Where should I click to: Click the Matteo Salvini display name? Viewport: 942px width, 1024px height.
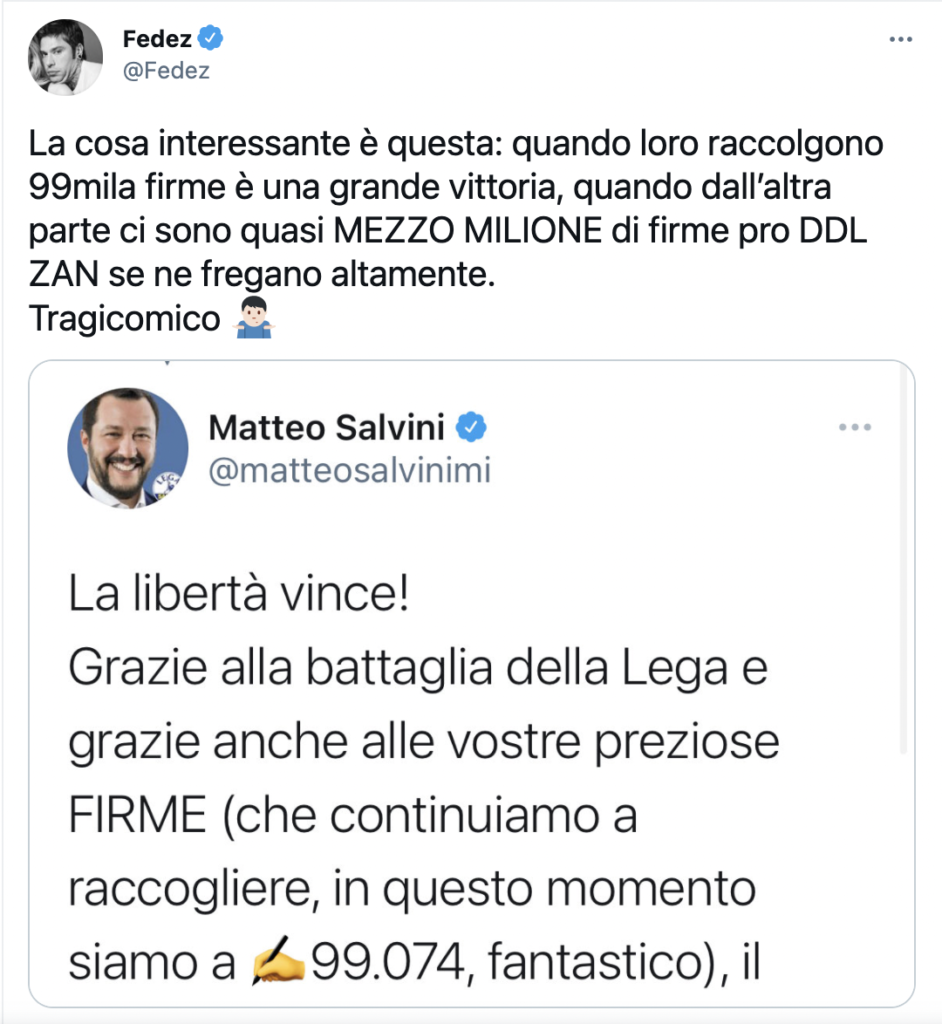(327, 428)
